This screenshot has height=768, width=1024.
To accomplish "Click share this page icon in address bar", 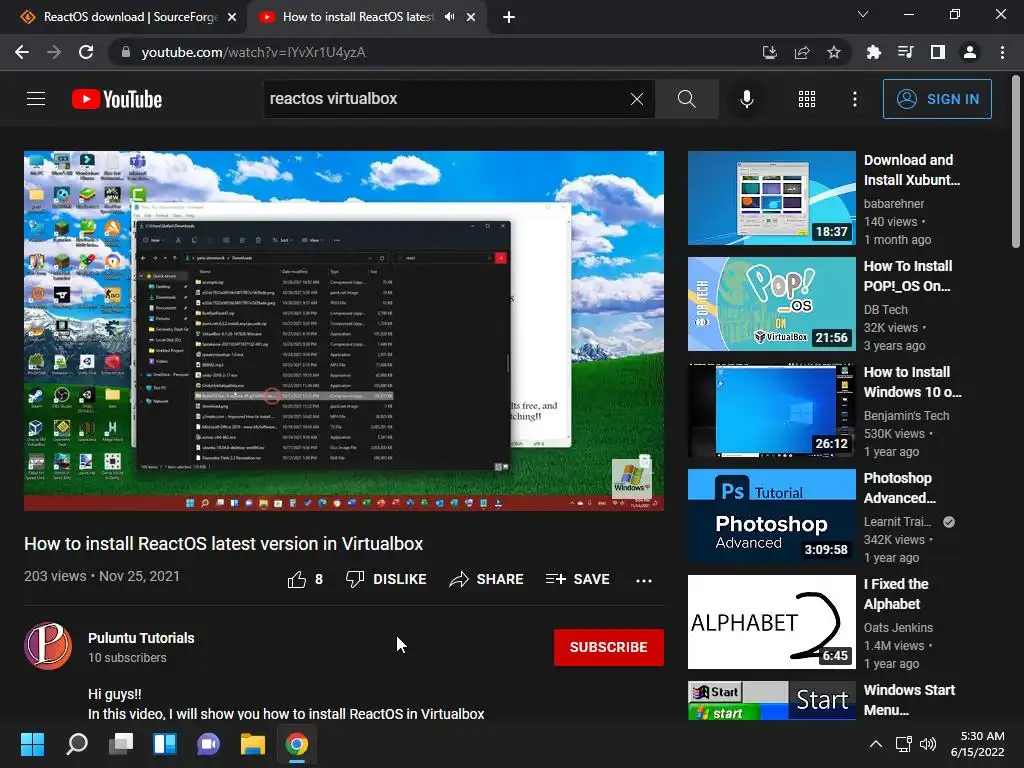I will [x=802, y=52].
